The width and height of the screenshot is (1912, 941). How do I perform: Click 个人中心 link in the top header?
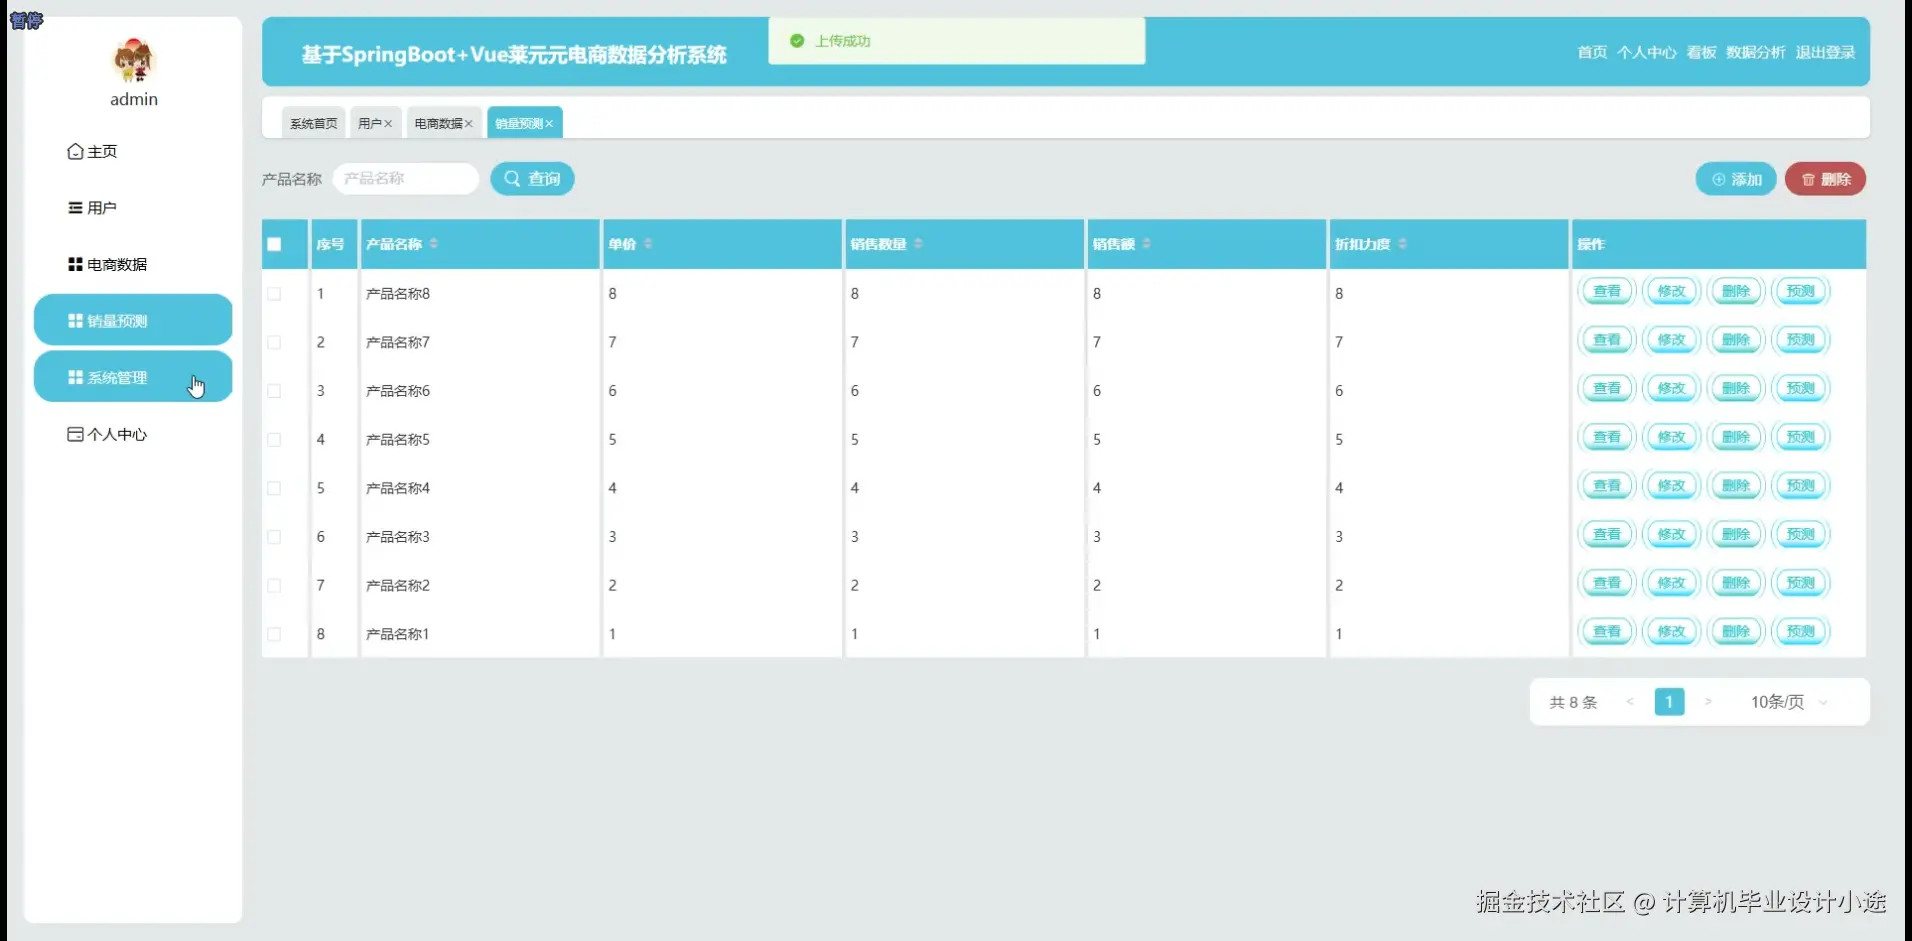tap(1646, 52)
